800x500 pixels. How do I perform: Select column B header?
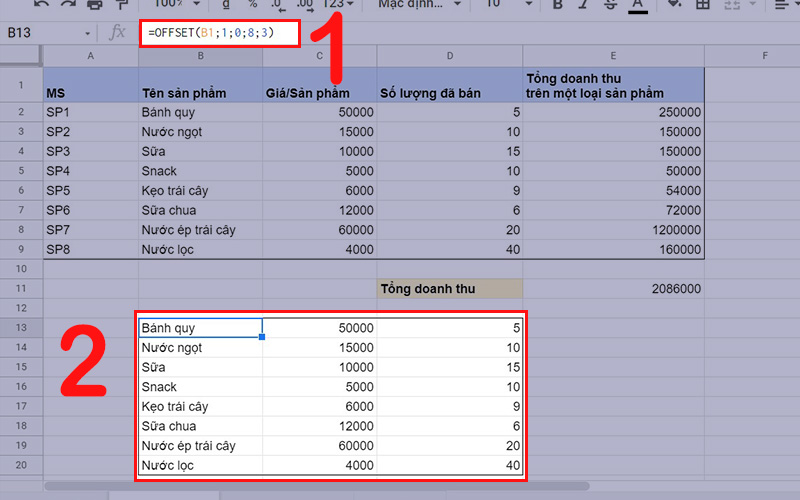[201, 56]
